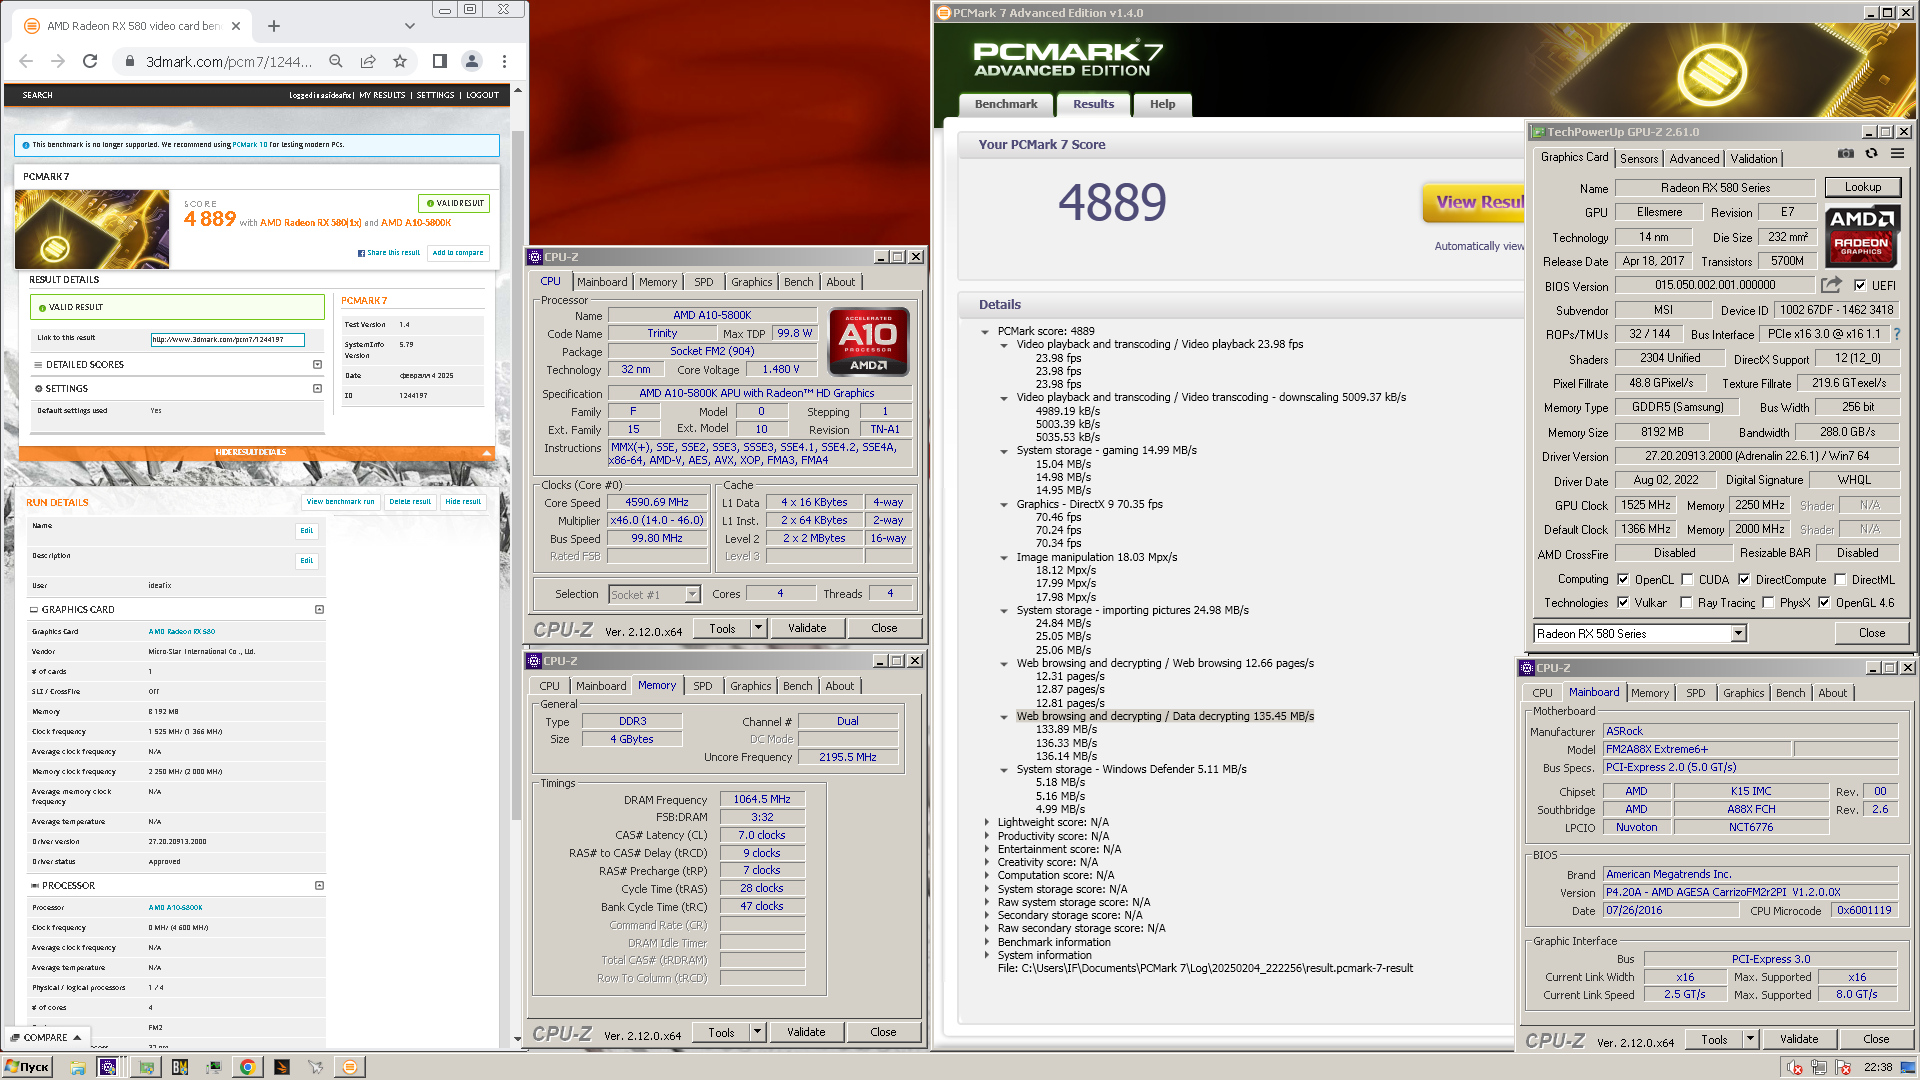
Task: Open the Start (Пуск) menu
Action: 27,1067
